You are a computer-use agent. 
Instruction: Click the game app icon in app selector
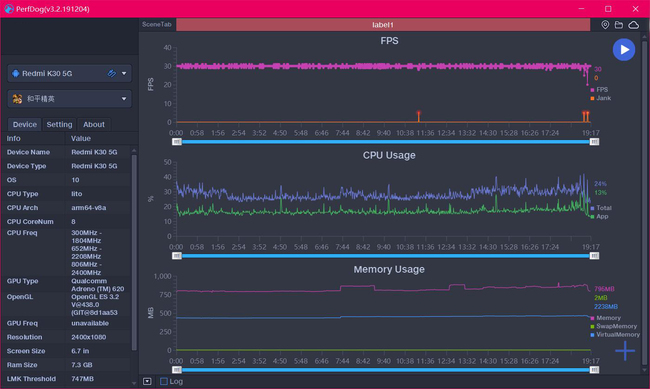pos(17,99)
